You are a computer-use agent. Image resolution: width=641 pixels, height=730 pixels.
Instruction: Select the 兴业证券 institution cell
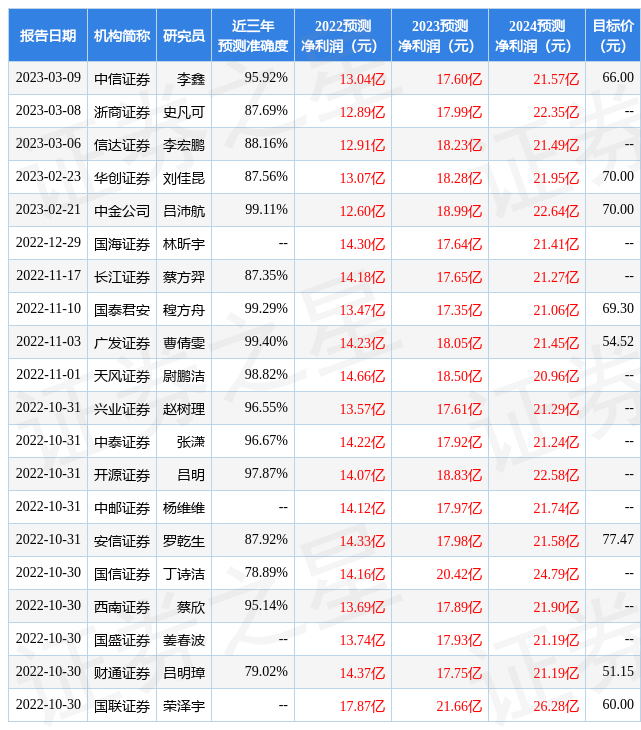122,409
